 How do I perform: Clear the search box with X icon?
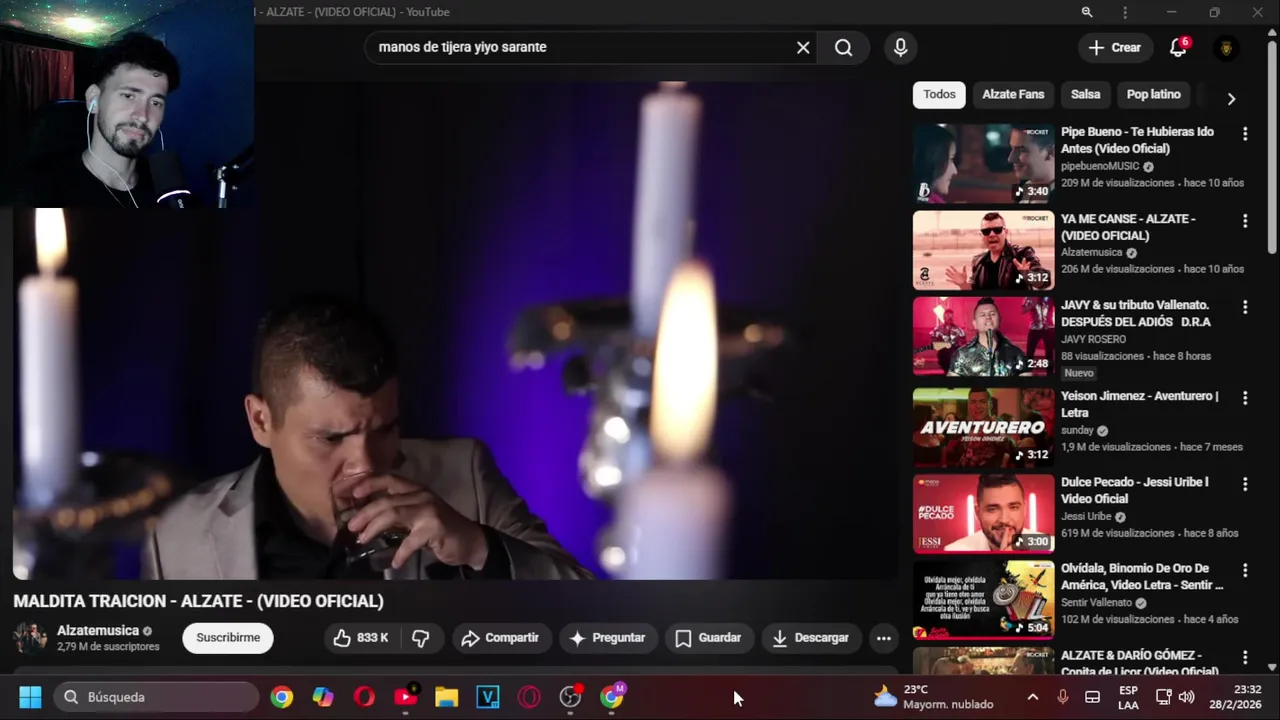803,47
